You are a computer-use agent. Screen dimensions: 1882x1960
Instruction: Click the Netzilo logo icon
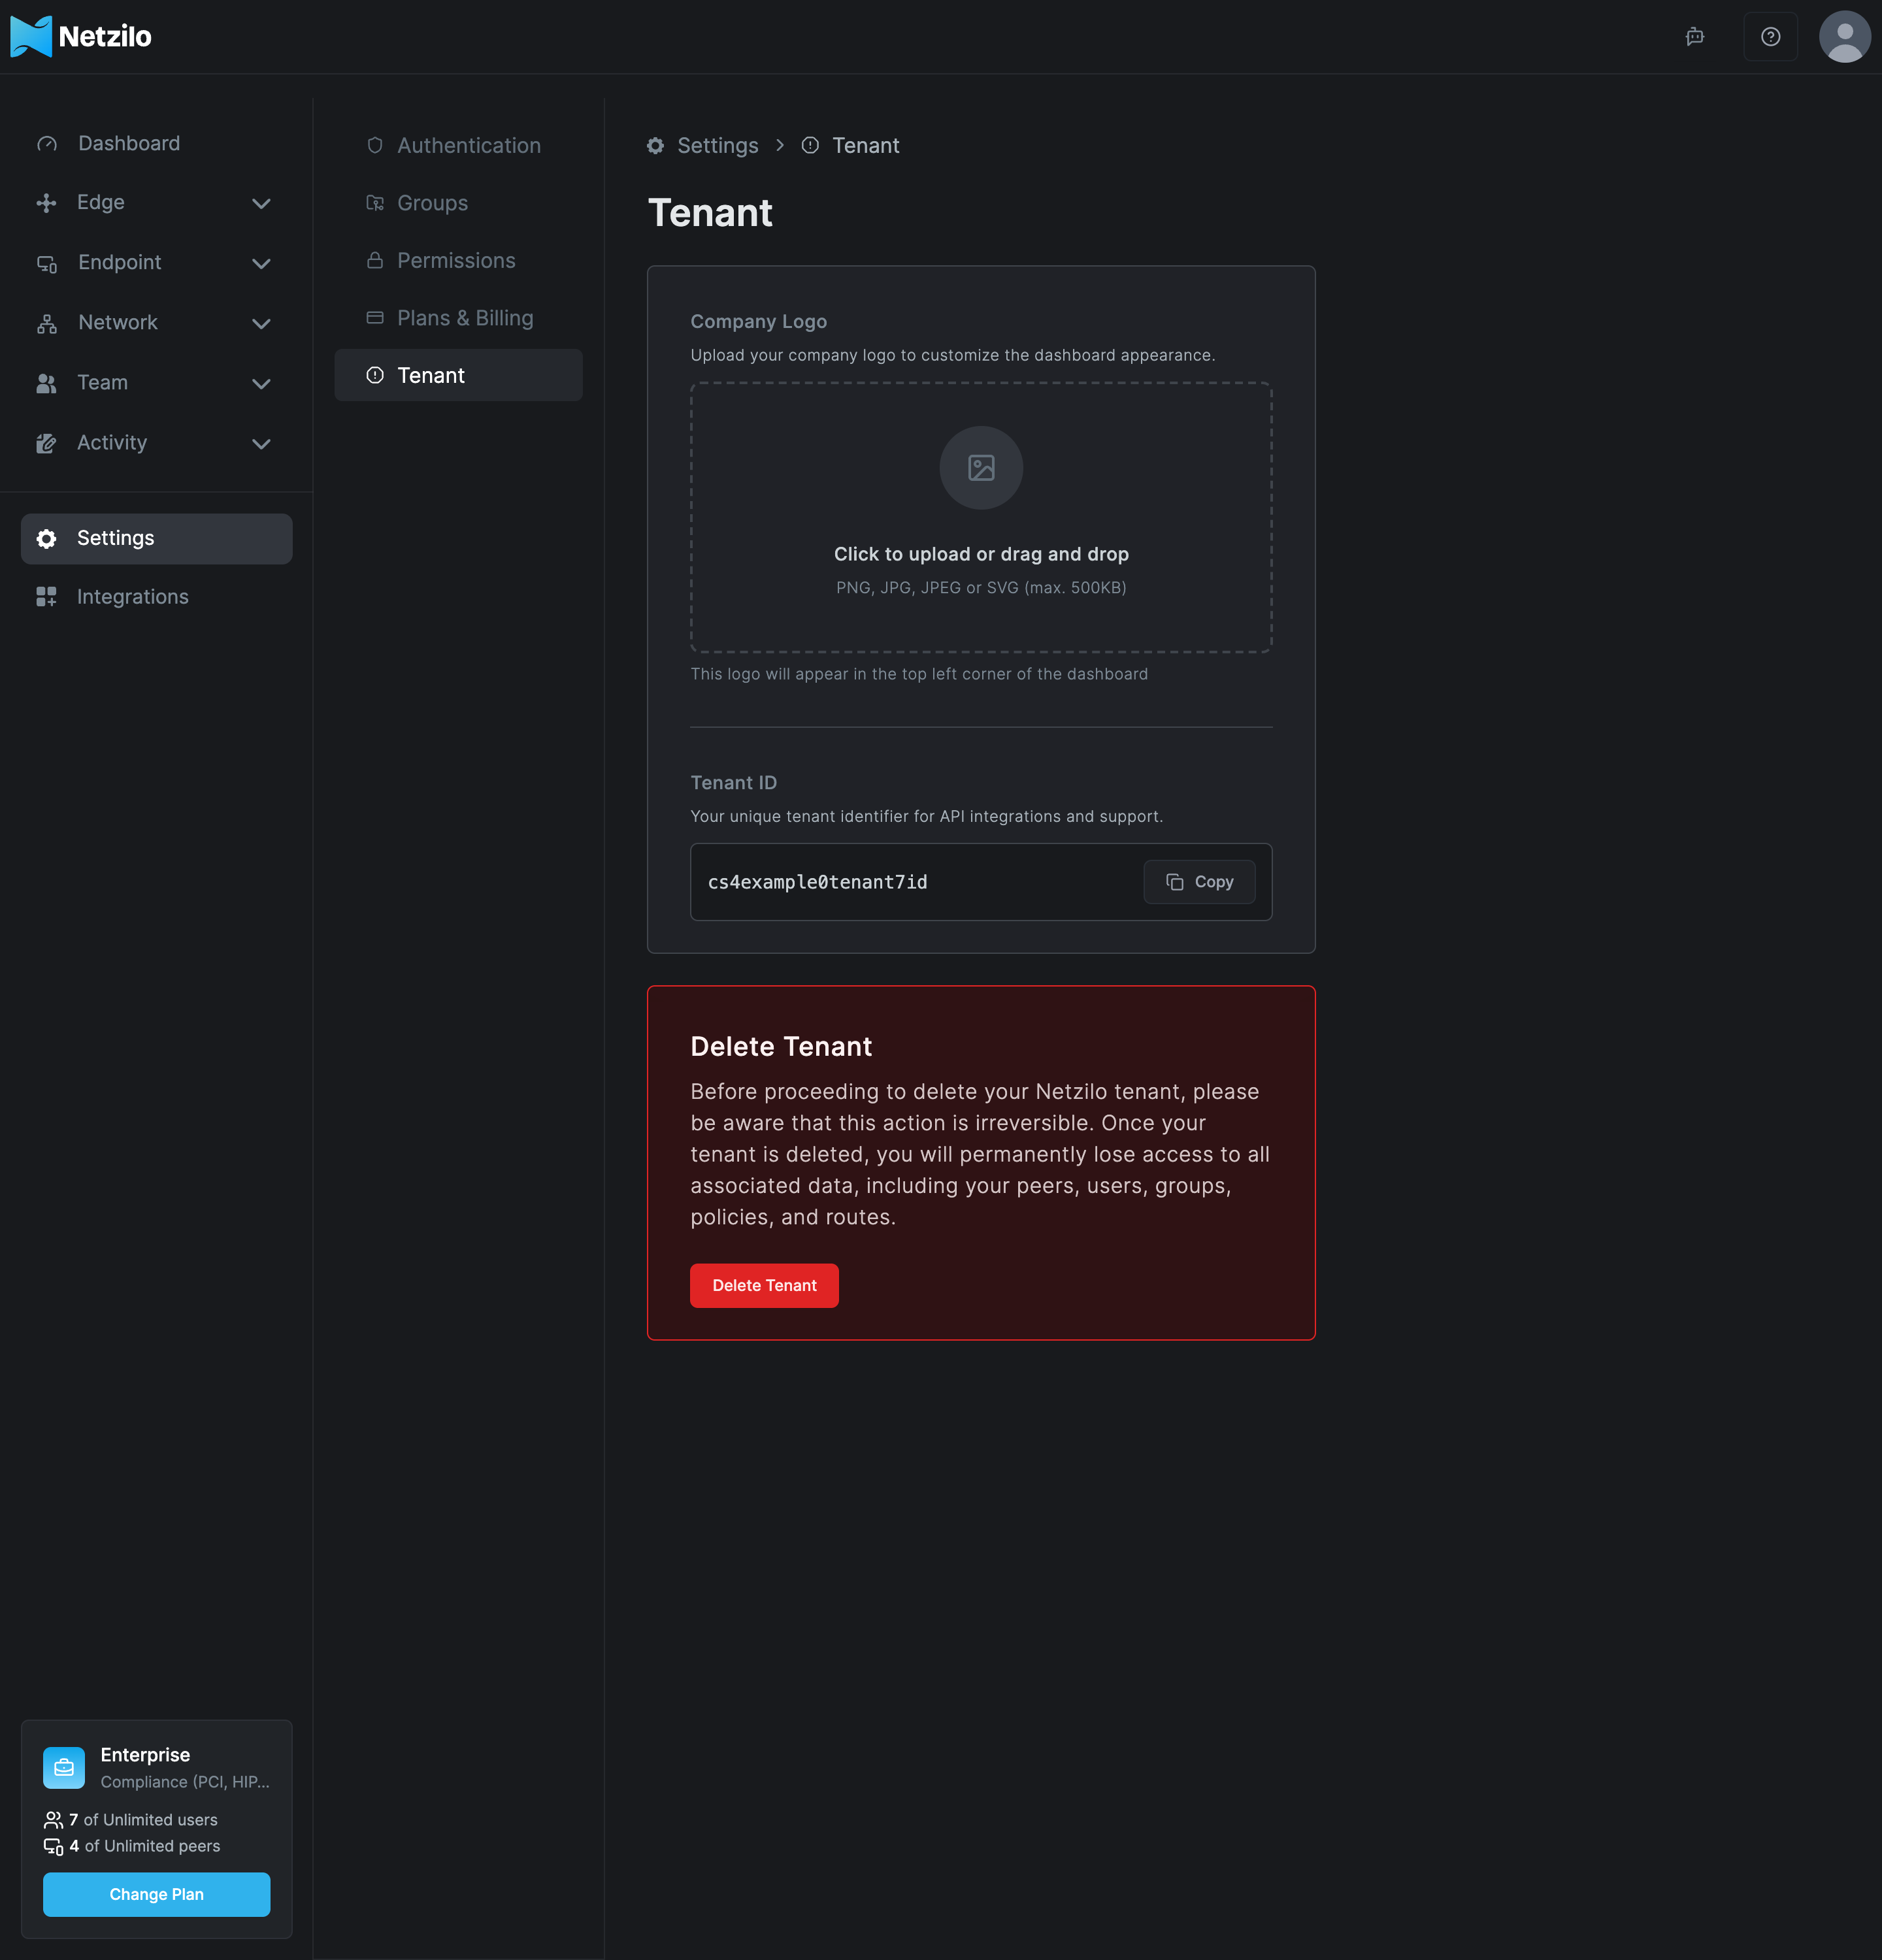click(31, 37)
